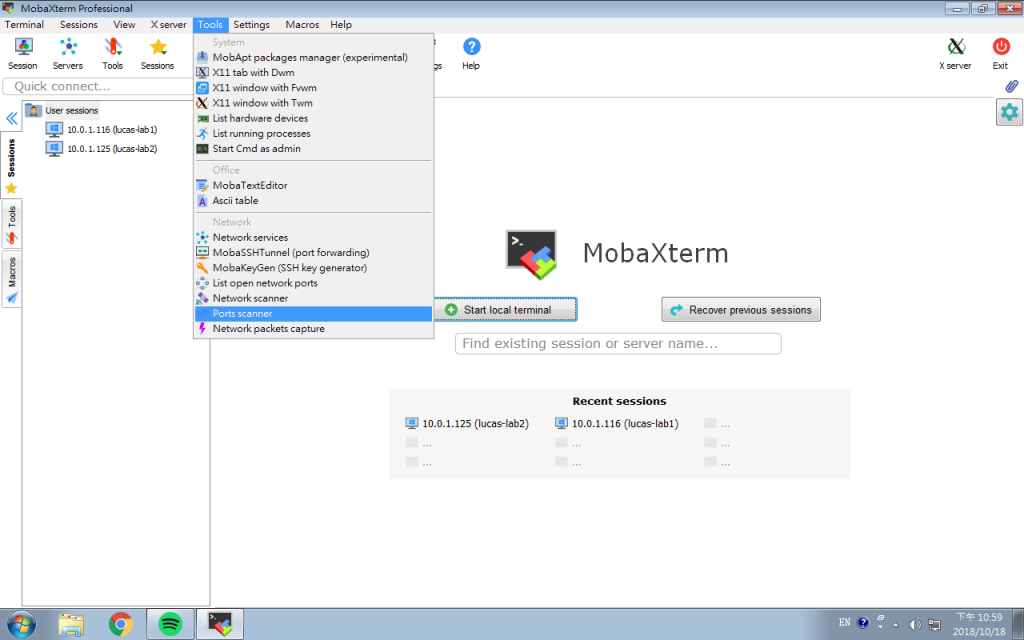
Task: Open the View menu
Action: click(124, 24)
